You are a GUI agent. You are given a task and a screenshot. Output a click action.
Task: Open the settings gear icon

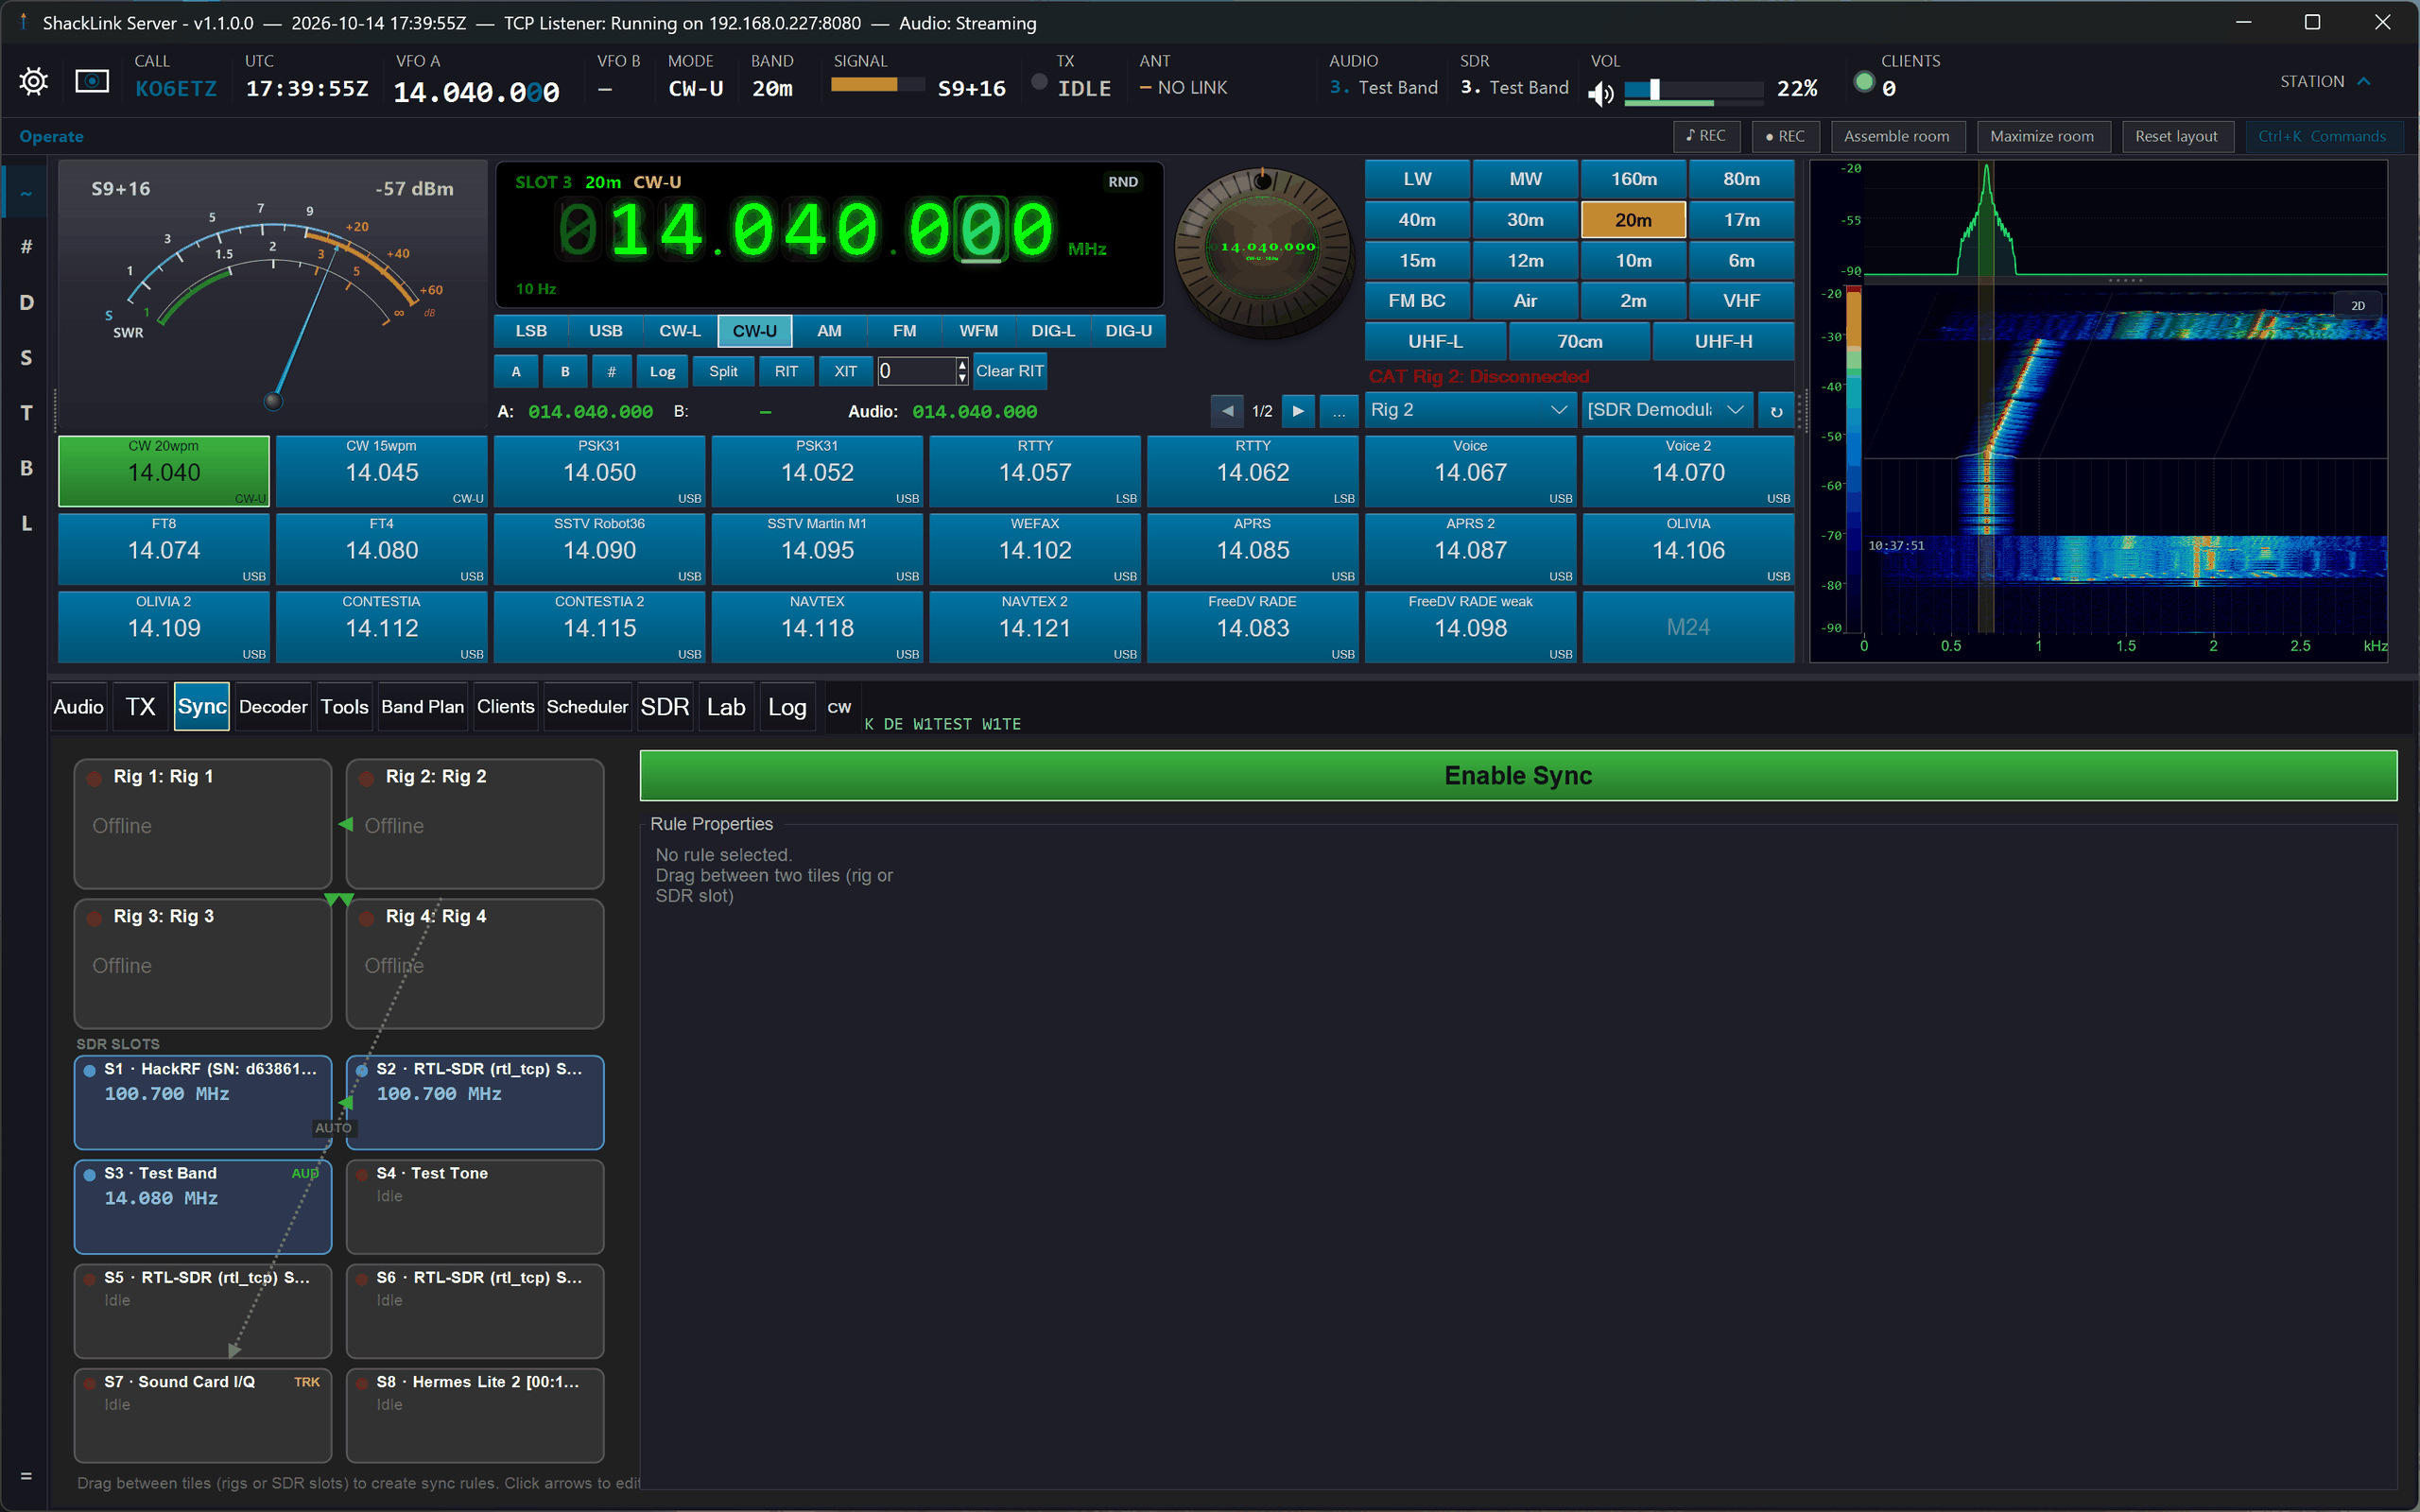(x=33, y=81)
